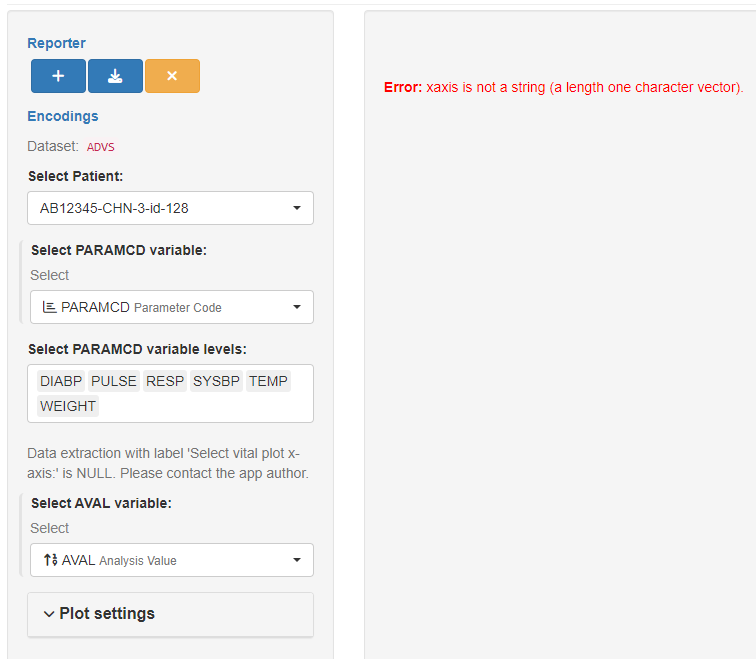Click the WEIGHT level tag
The image size is (756, 659).
[x=68, y=406]
